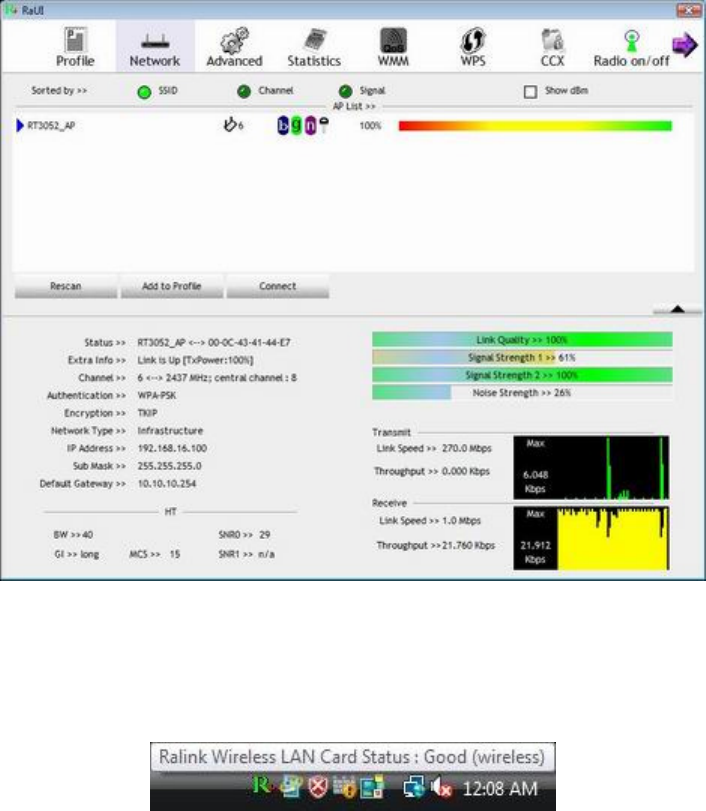Sort AP list by Channel
The image size is (706, 811).
(x=244, y=92)
